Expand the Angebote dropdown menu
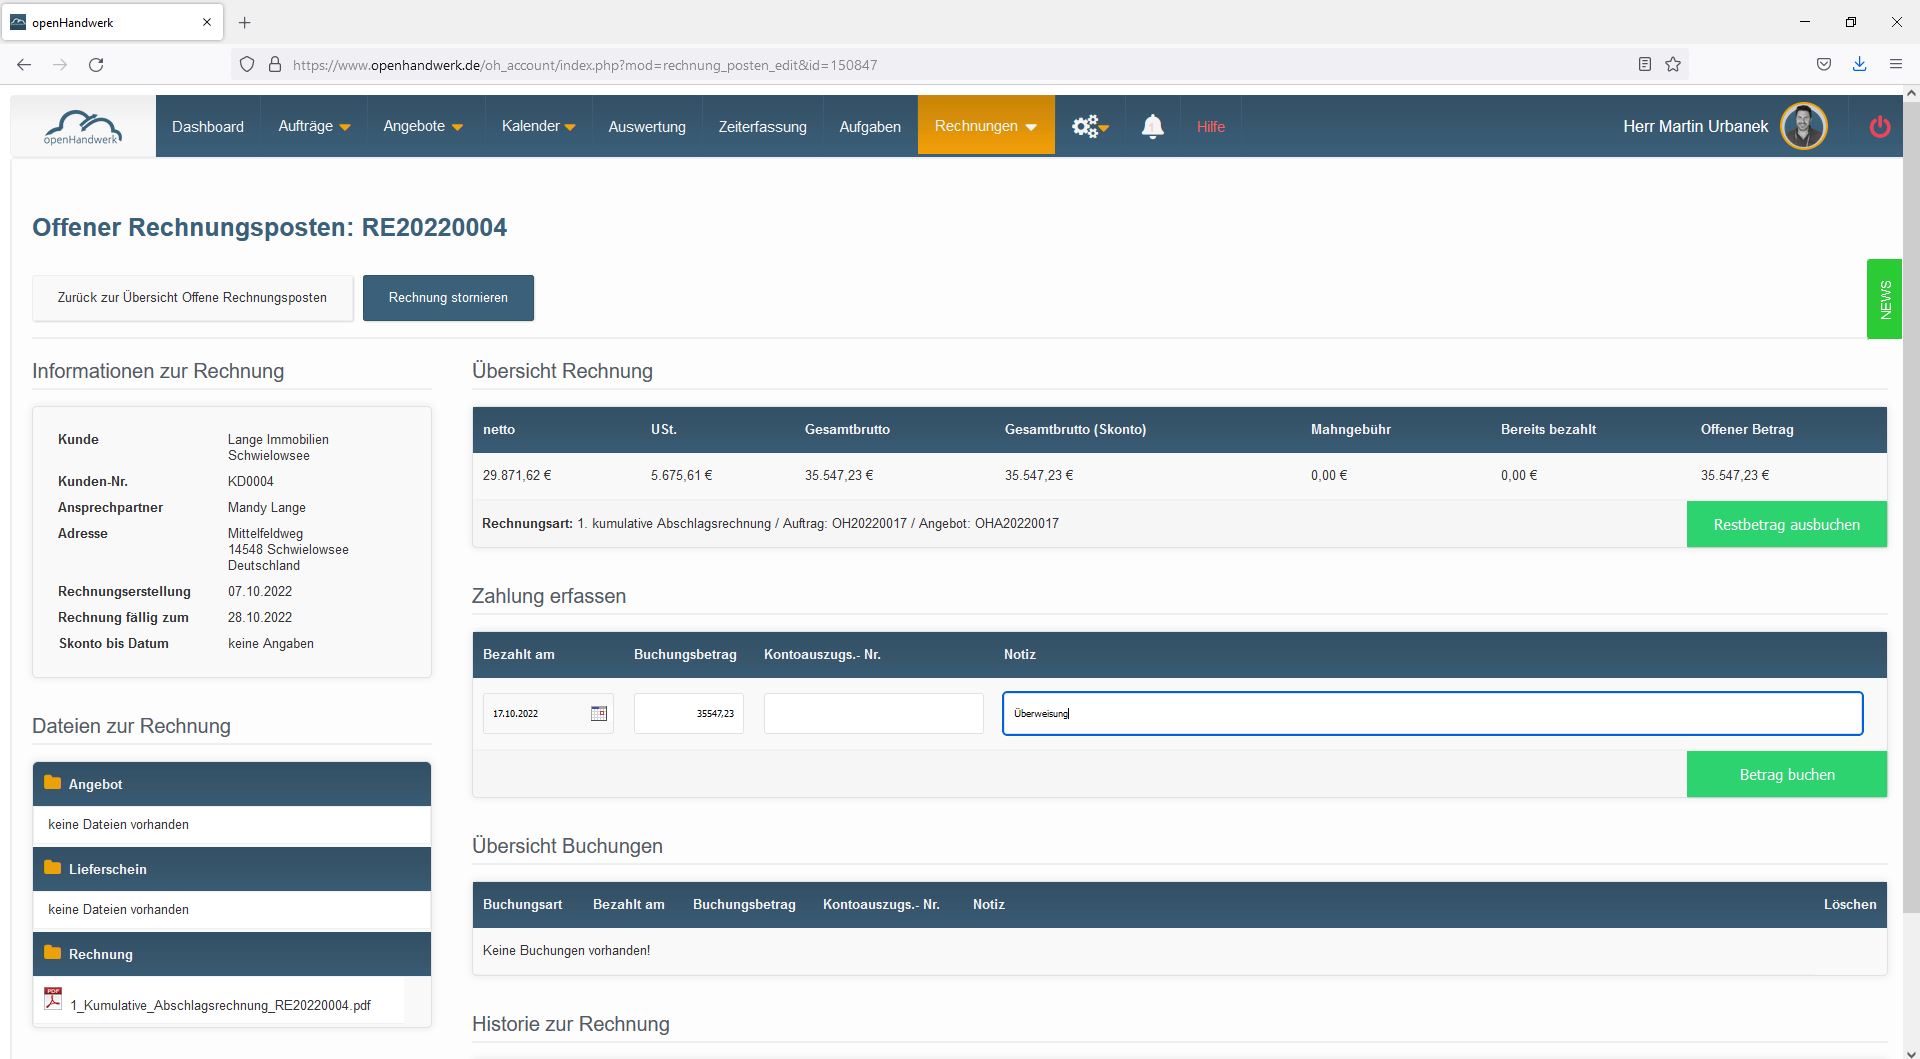The image size is (1920, 1059). pos(423,127)
